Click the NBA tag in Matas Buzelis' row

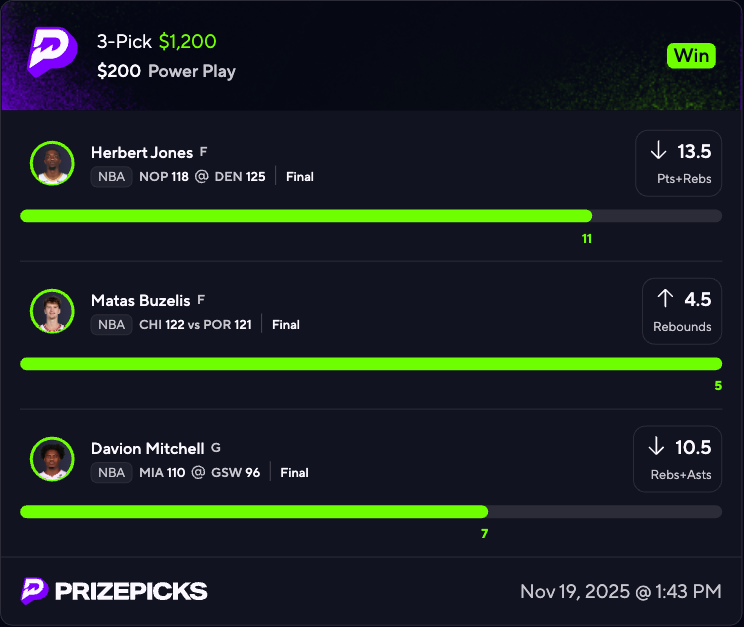111,324
